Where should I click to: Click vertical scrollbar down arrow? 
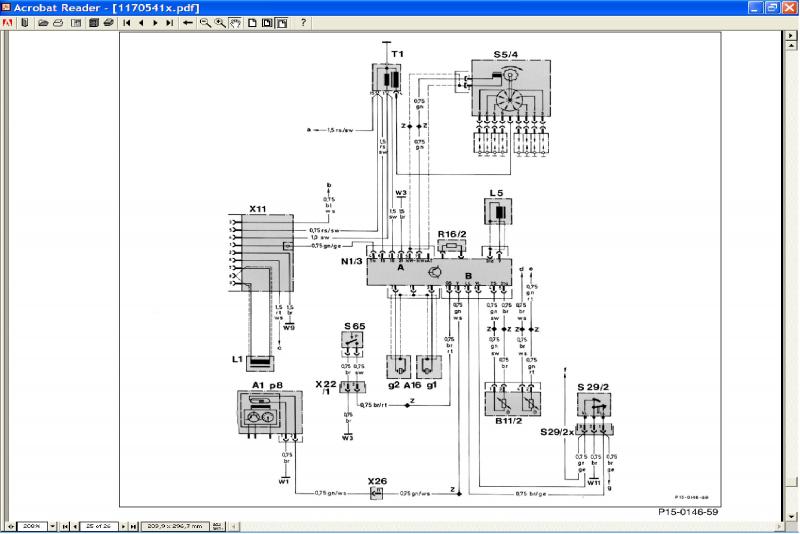(791, 516)
